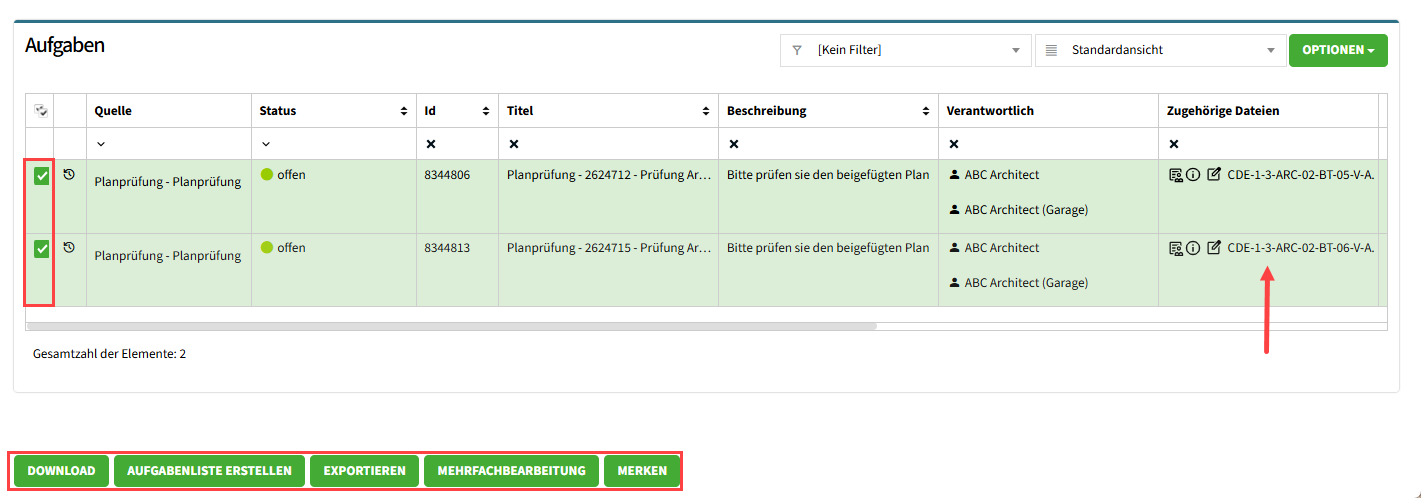Image resolution: width=1421 pixels, height=498 pixels.
Task: Clear the Zugehörige Dateien column filter
Action: pyautogui.click(x=1174, y=144)
